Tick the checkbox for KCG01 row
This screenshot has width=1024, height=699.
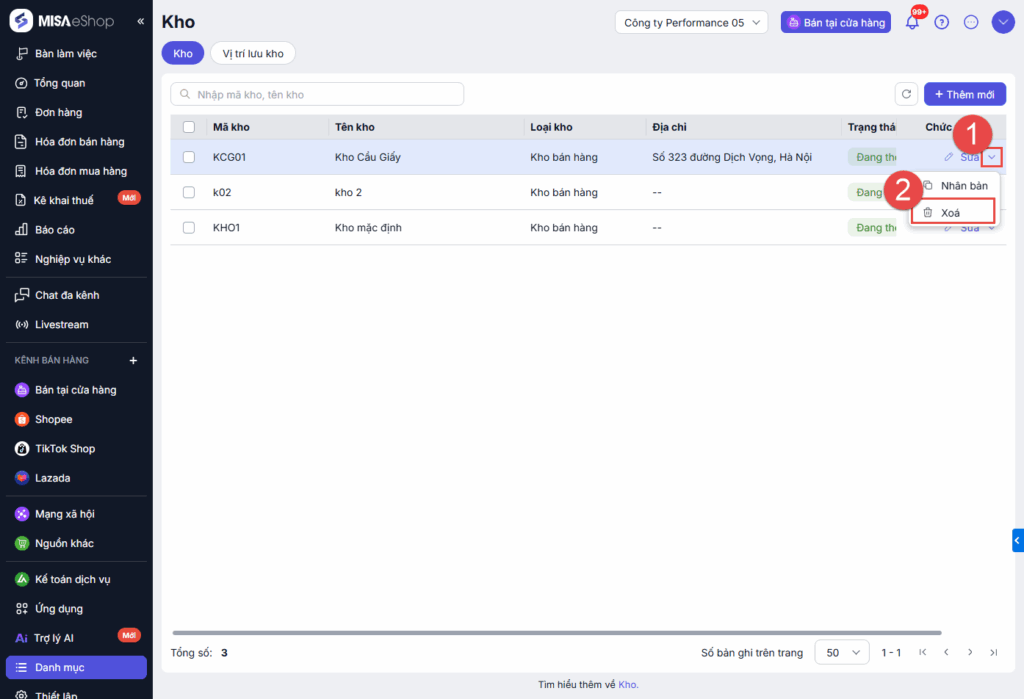point(189,157)
